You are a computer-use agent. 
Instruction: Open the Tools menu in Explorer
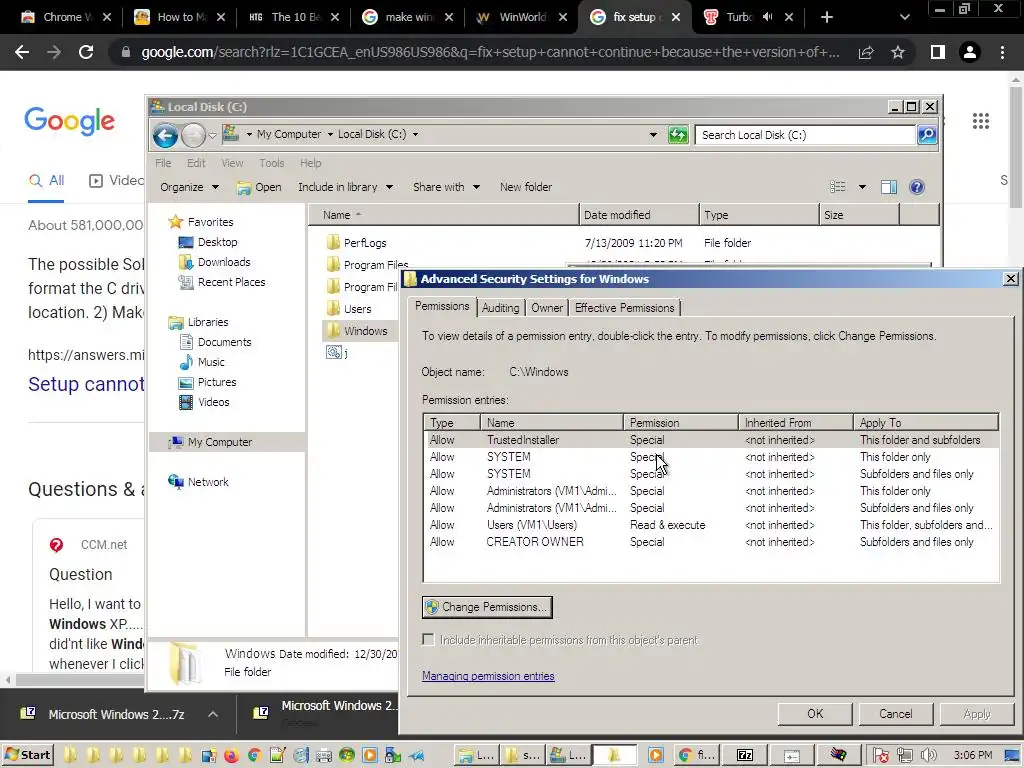(x=272, y=163)
